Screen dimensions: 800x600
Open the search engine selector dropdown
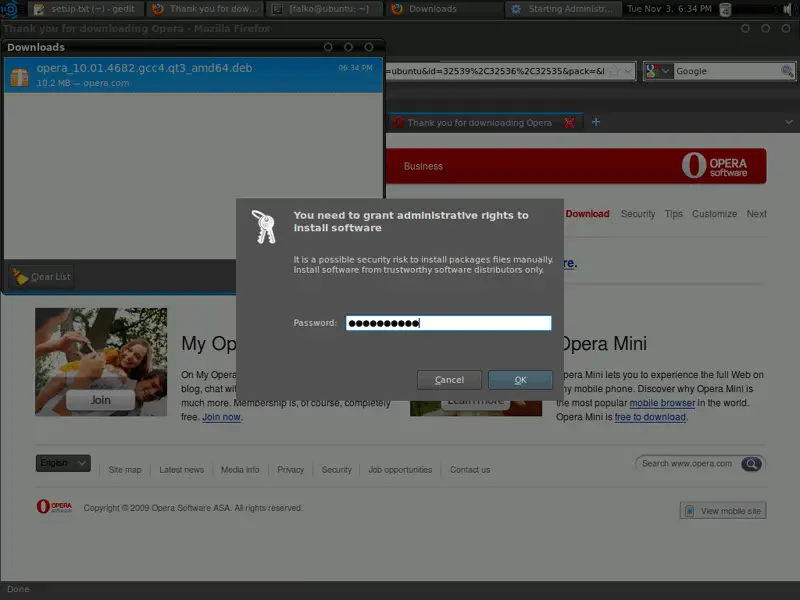[x=658, y=71]
